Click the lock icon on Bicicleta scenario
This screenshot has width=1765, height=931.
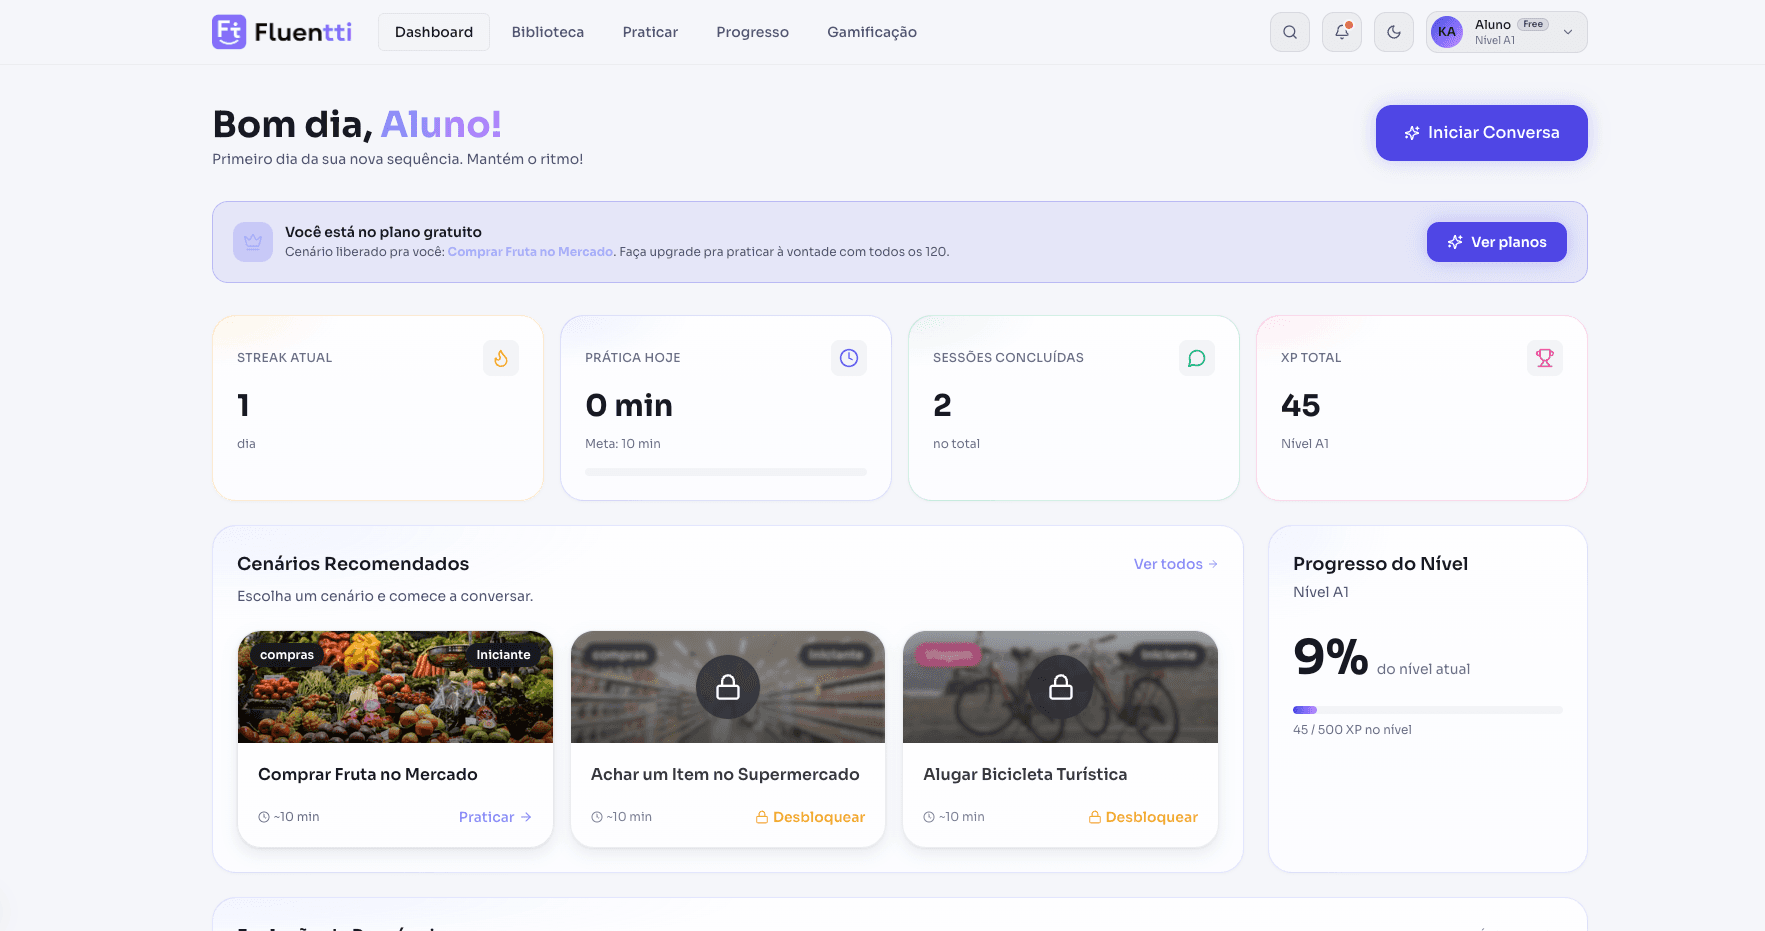pos(1061,687)
